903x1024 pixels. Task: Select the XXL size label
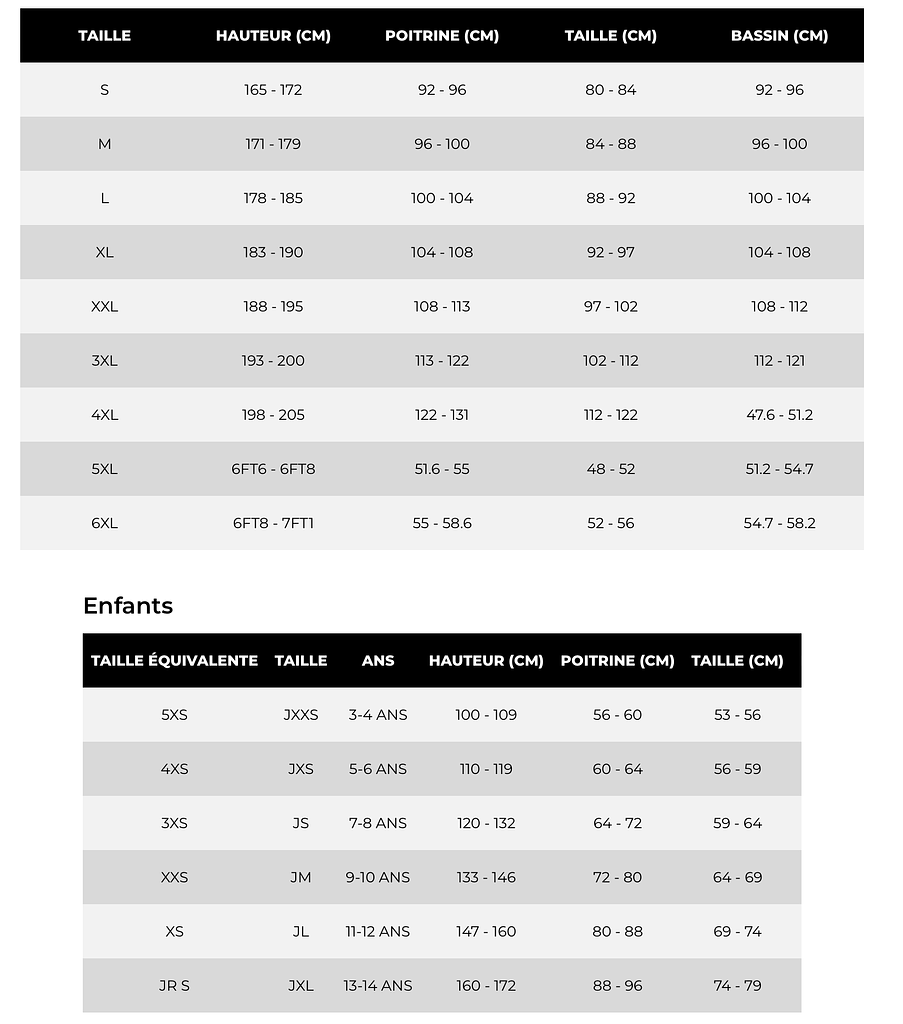(104, 307)
